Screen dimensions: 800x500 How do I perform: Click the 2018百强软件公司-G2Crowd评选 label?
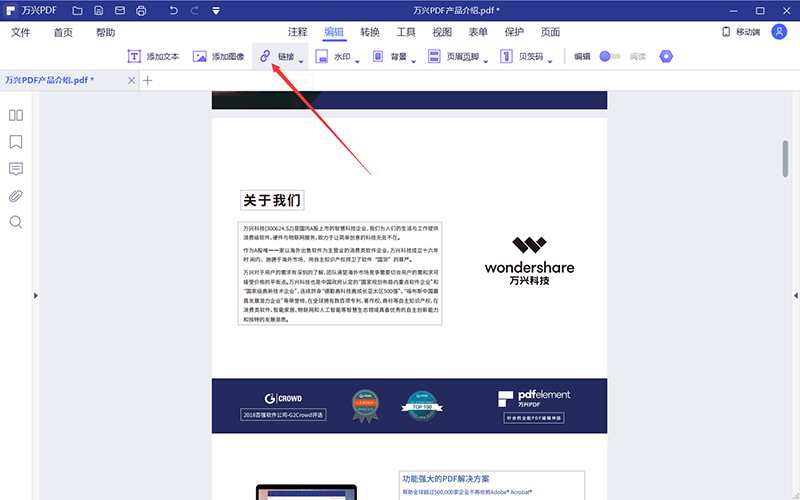[x=283, y=415]
